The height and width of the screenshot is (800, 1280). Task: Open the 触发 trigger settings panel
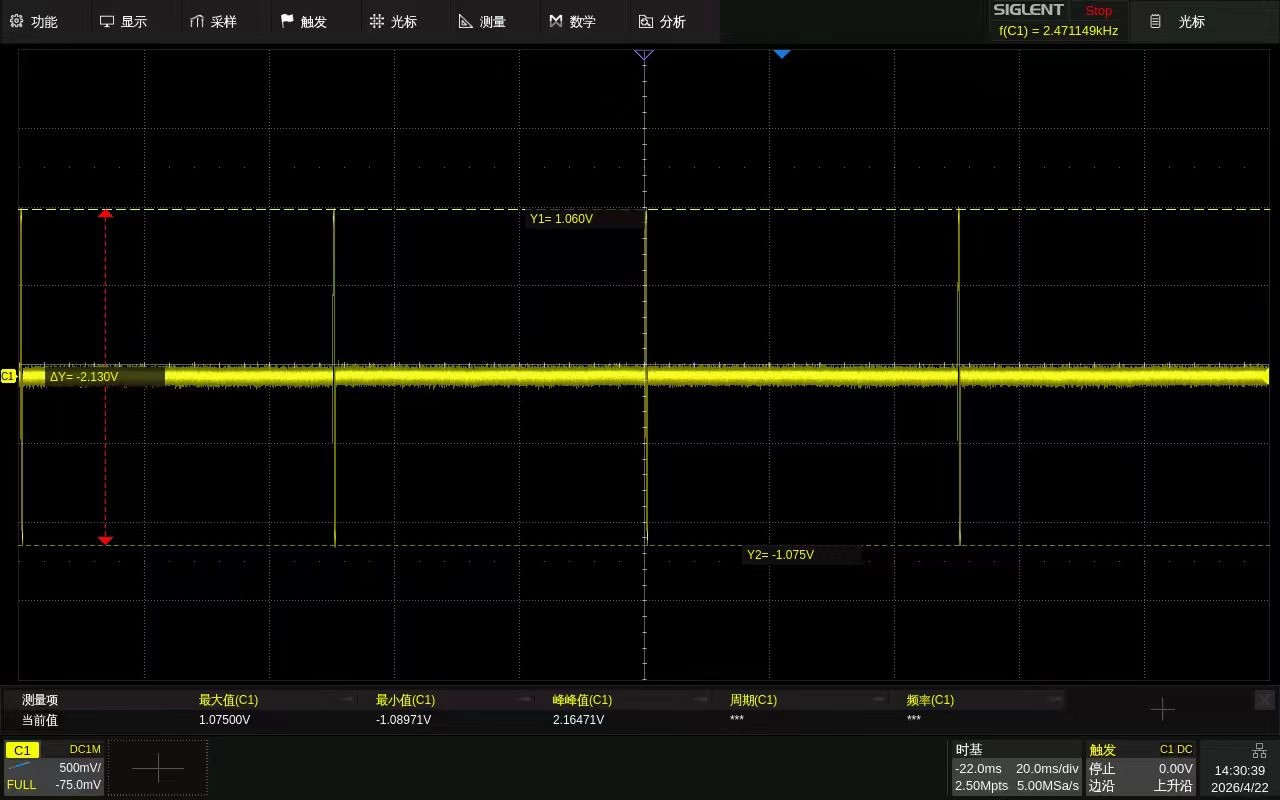[x=1141, y=767]
